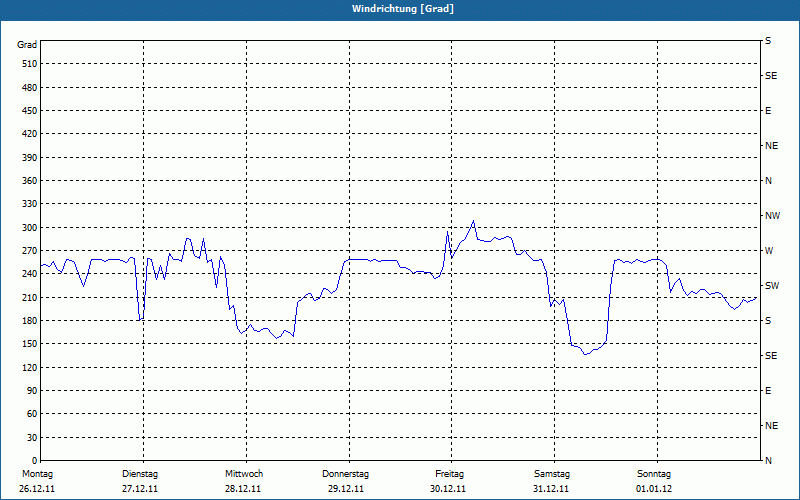This screenshot has height=500, width=800.
Task: Click the "W" compass label
Action: (769, 251)
